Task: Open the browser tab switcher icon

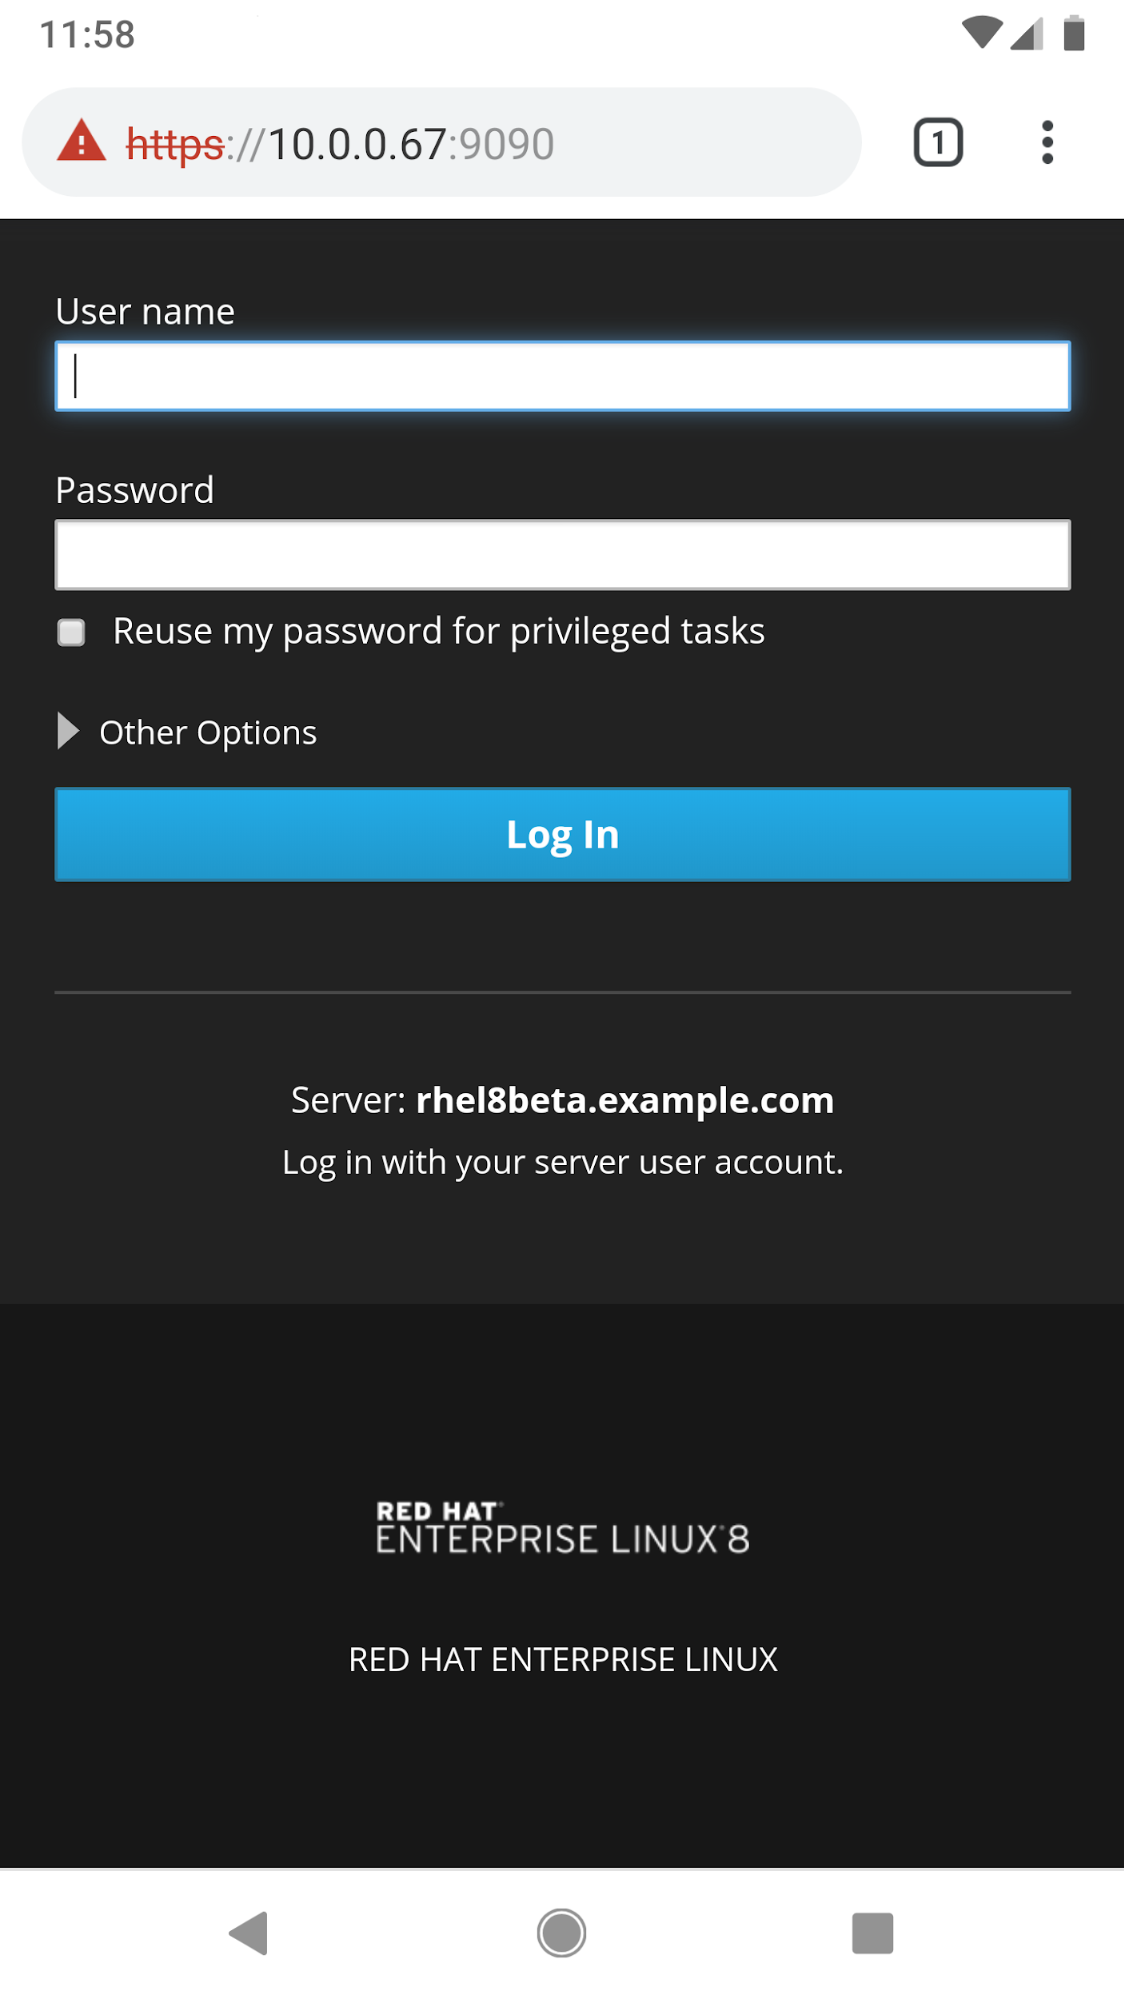Action: pos(937,142)
